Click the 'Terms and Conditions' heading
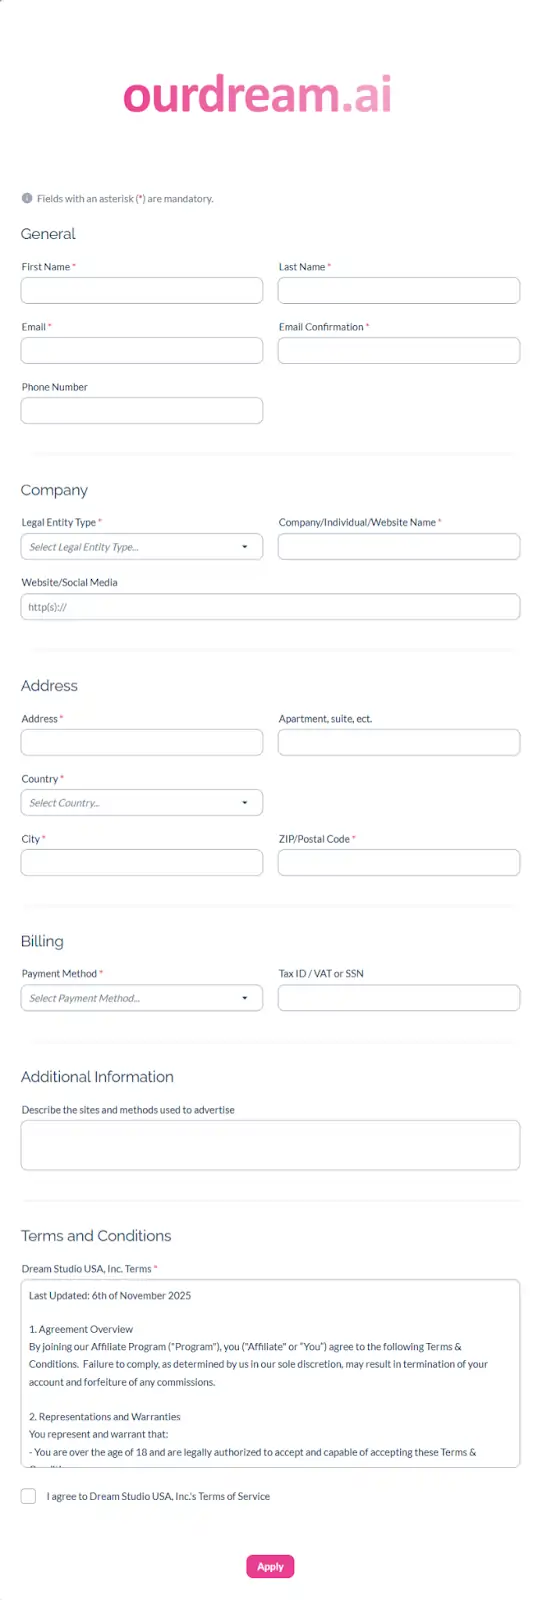 coord(96,1236)
